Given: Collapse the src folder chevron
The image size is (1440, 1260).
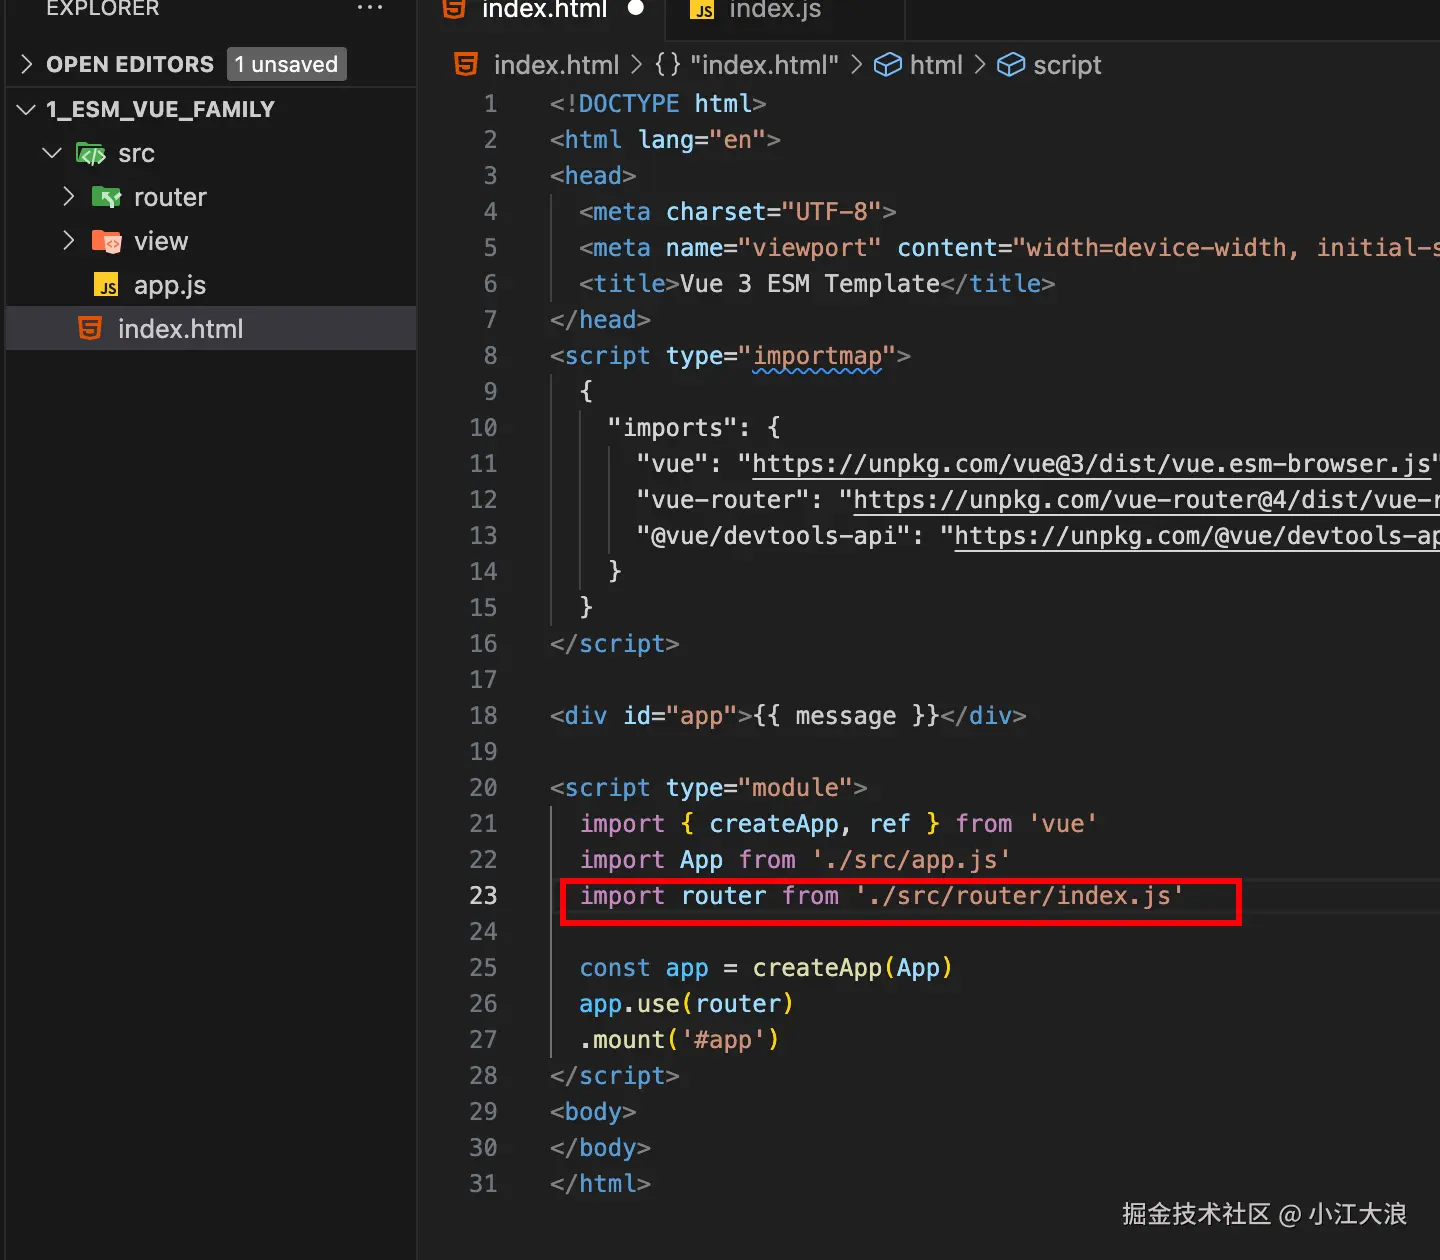Looking at the screenshot, I should pos(52,153).
